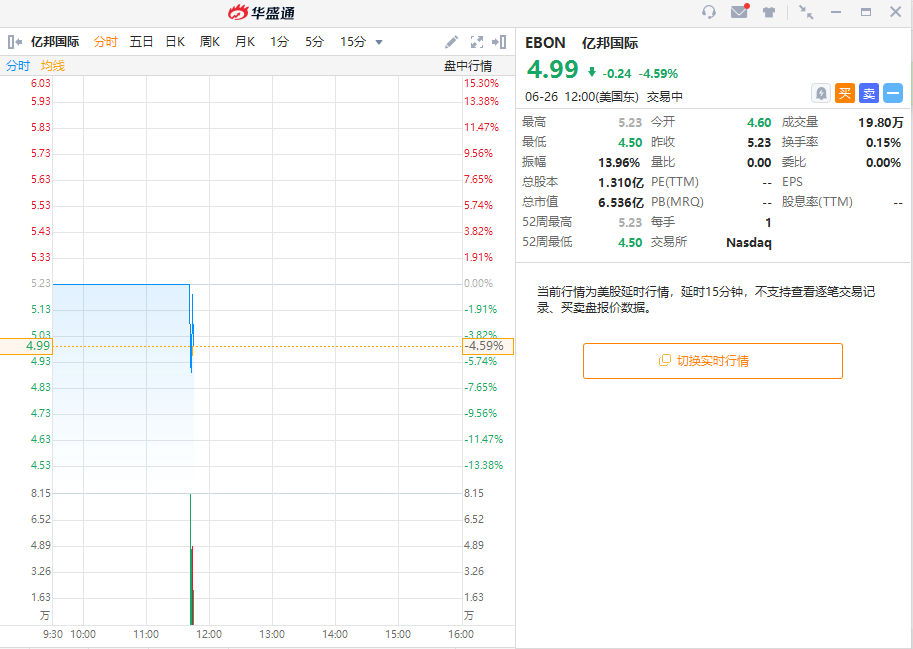Click the 今开 4.60 value
913x649 pixels.
(759, 122)
